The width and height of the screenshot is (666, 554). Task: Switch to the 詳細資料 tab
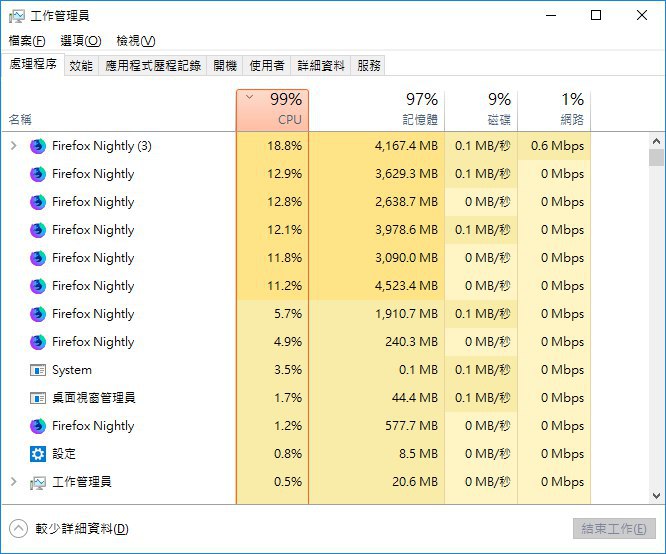click(x=321, y=65)
